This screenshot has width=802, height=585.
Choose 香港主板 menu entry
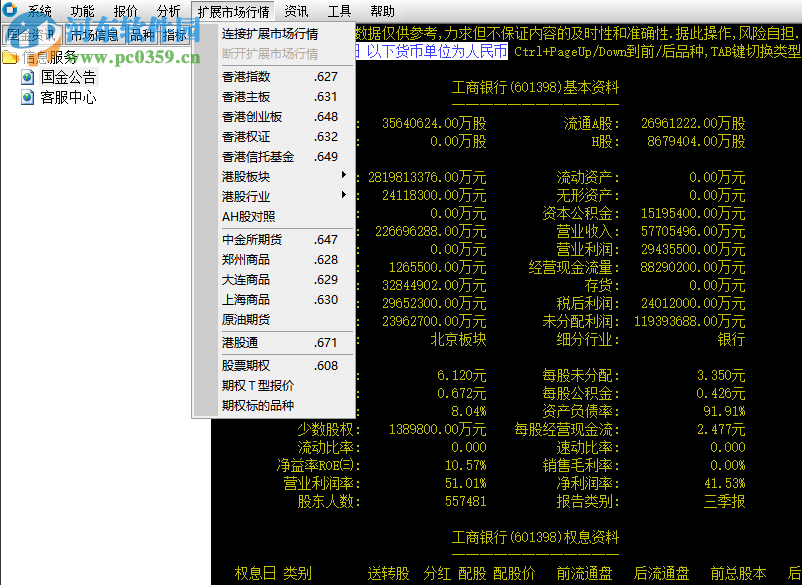(274, 97)
